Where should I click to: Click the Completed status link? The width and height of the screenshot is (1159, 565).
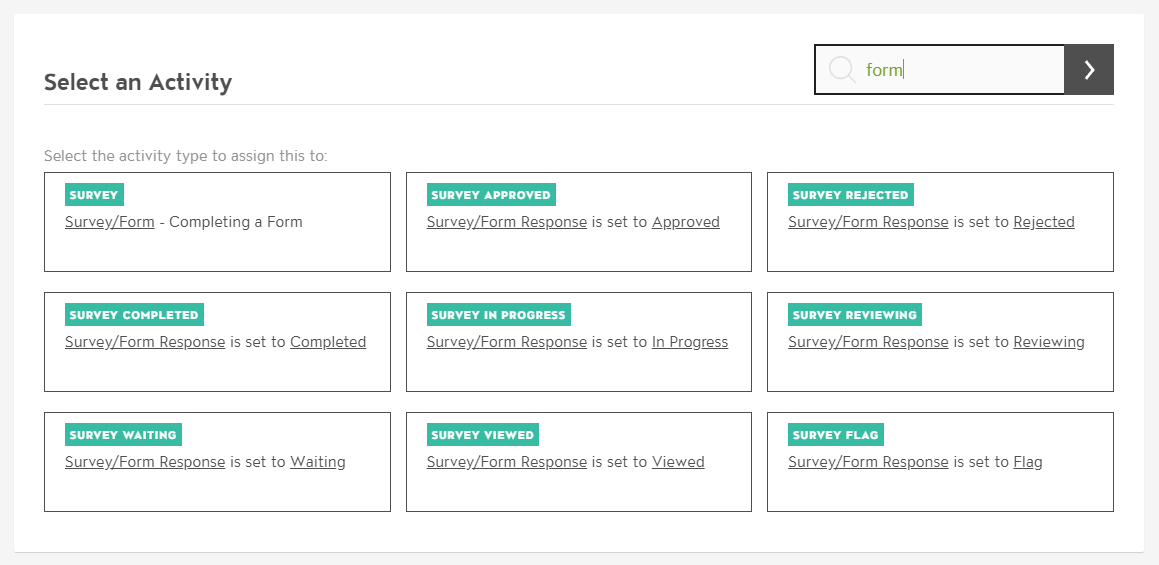point(328,342)
